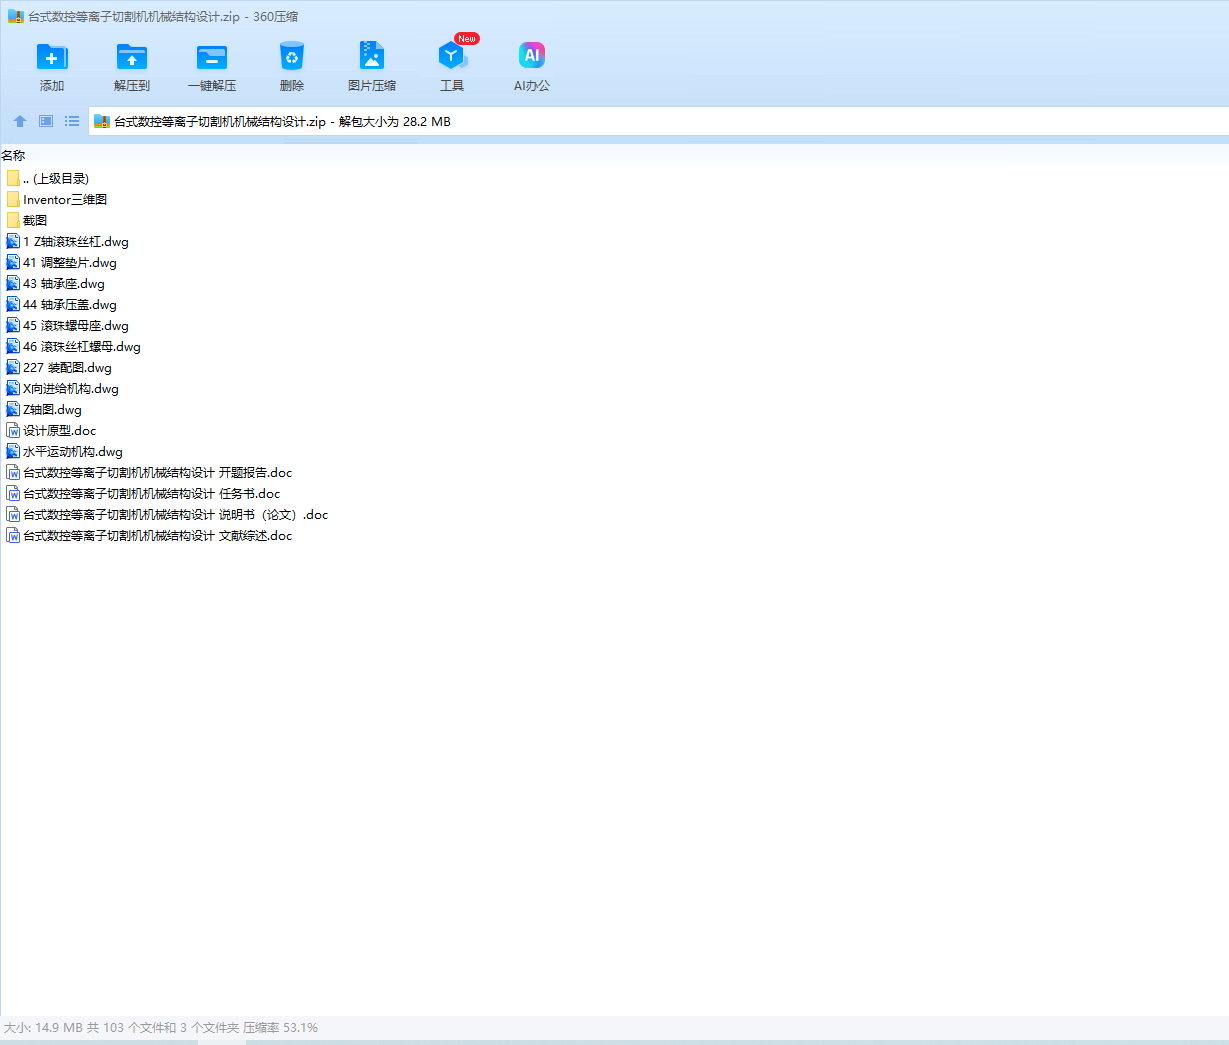Select file X向进给机构.dwg
The height and width of the screenshot is (1045, 1229).
62,388
